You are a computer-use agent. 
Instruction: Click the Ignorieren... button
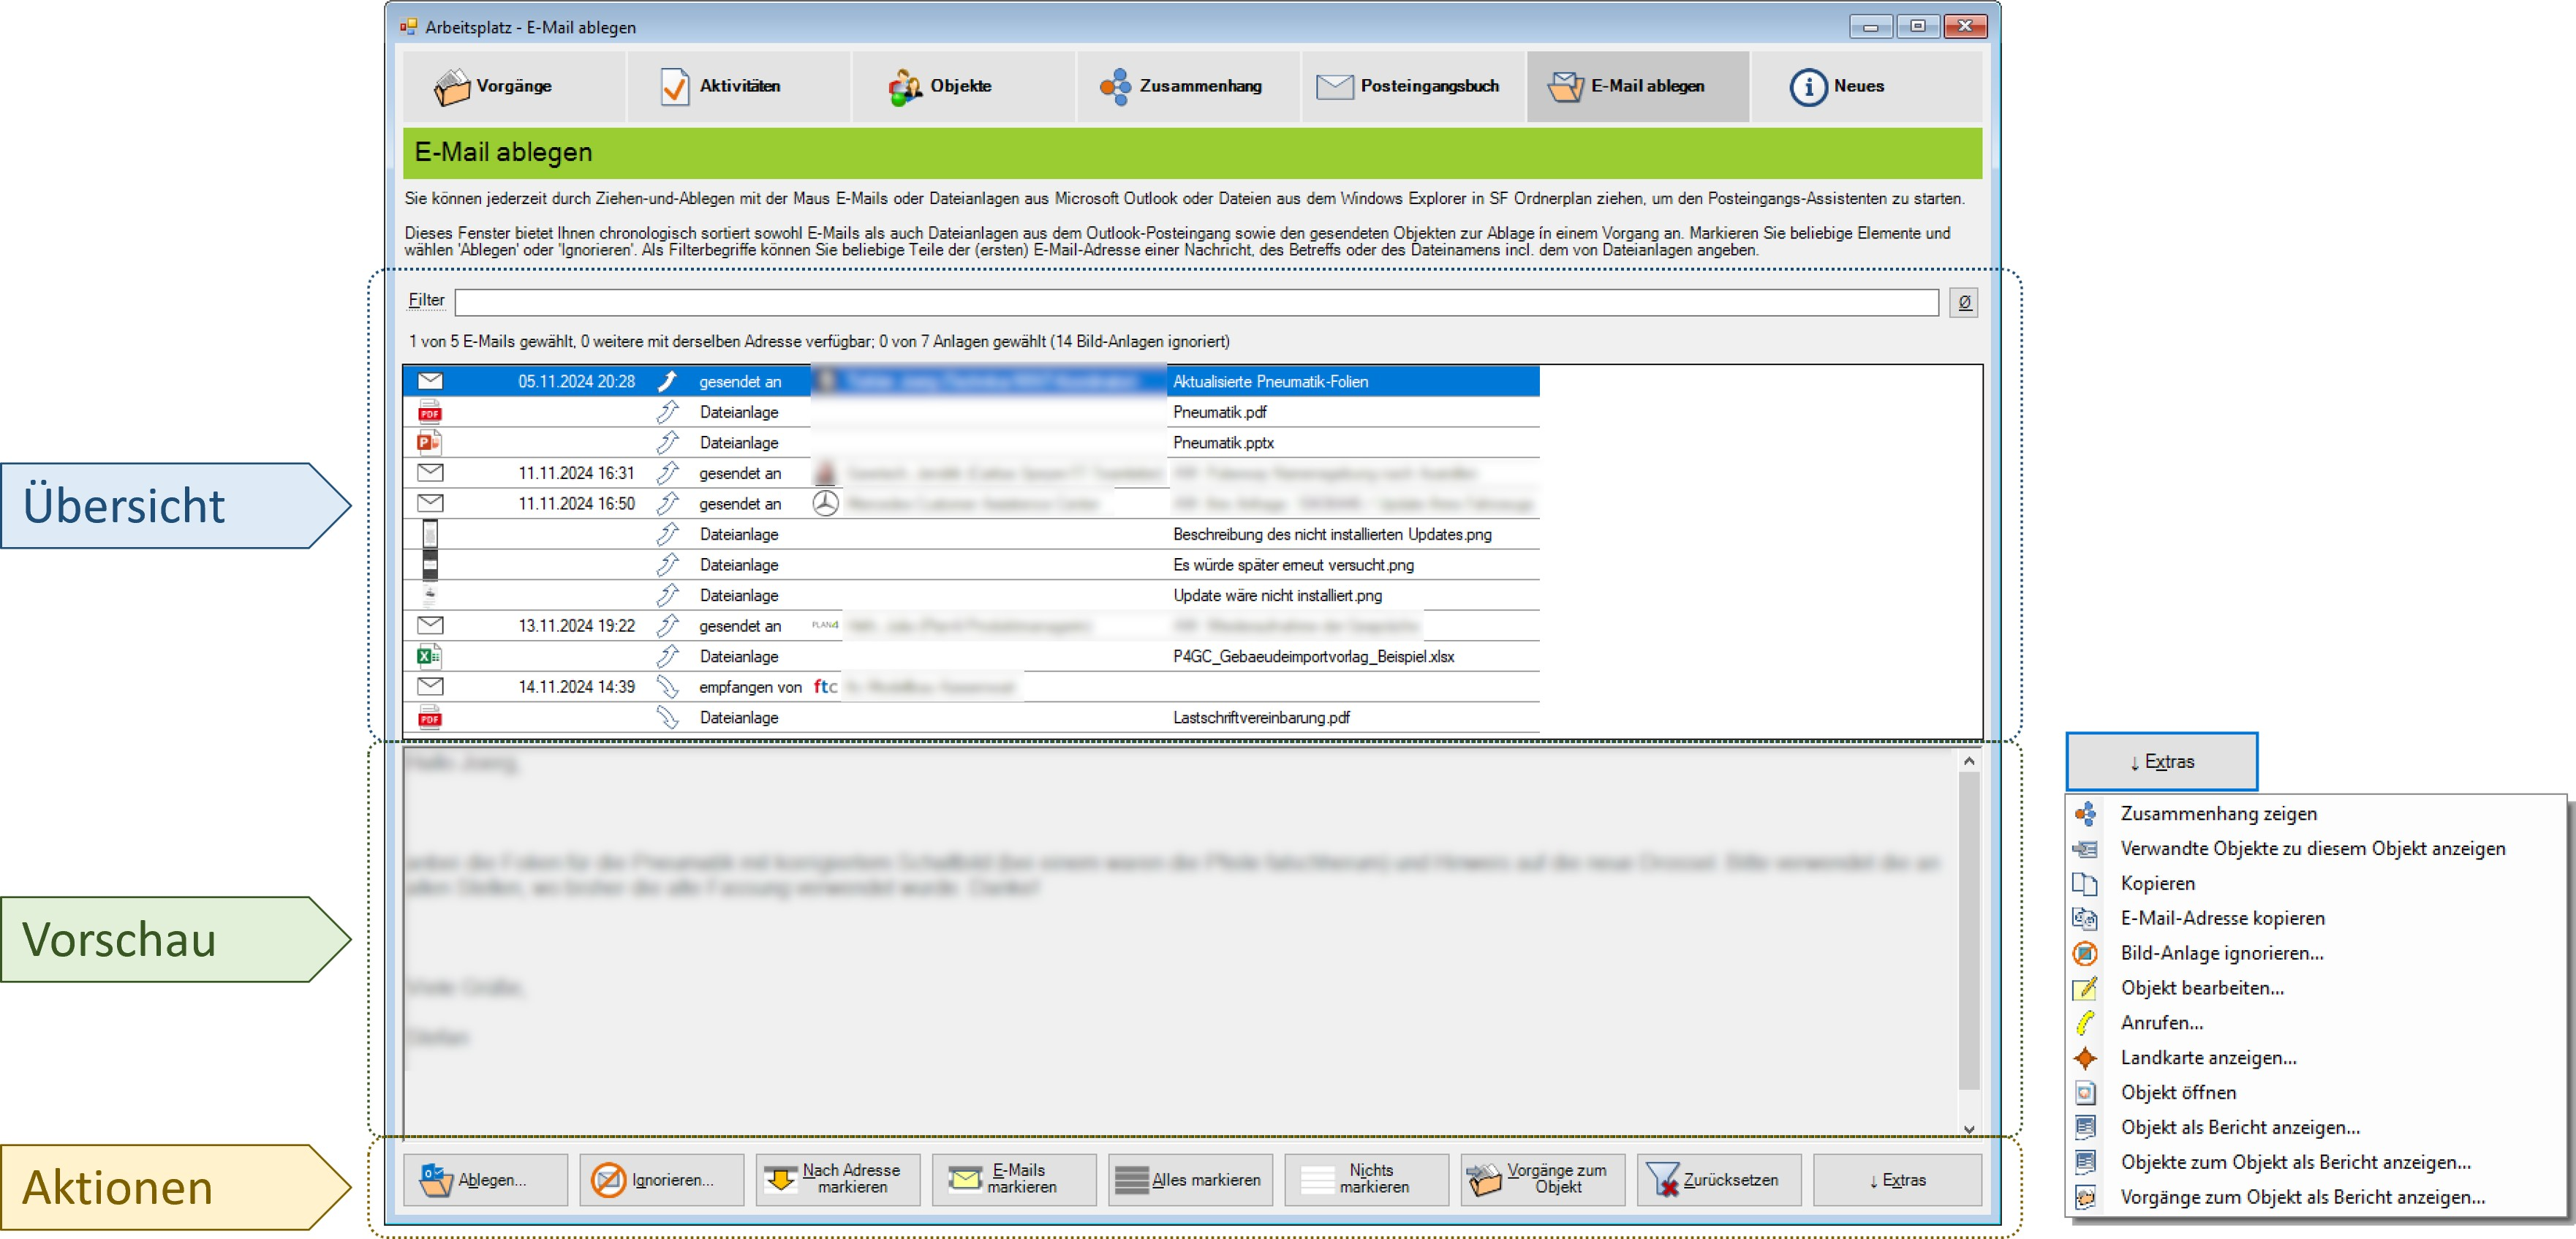(662, 1180)
